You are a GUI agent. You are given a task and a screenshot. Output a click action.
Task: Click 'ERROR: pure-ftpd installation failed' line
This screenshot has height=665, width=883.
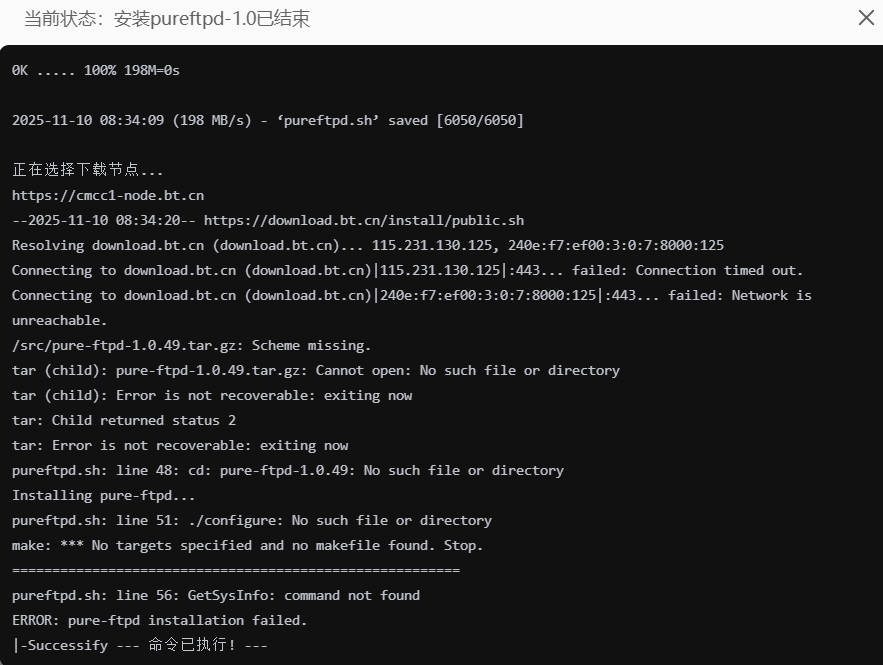(160, 620)
